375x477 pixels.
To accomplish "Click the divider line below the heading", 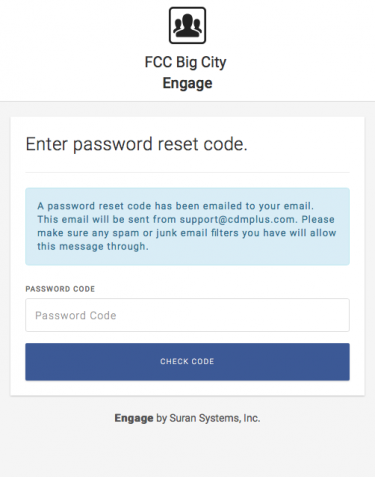I will 187,172.
